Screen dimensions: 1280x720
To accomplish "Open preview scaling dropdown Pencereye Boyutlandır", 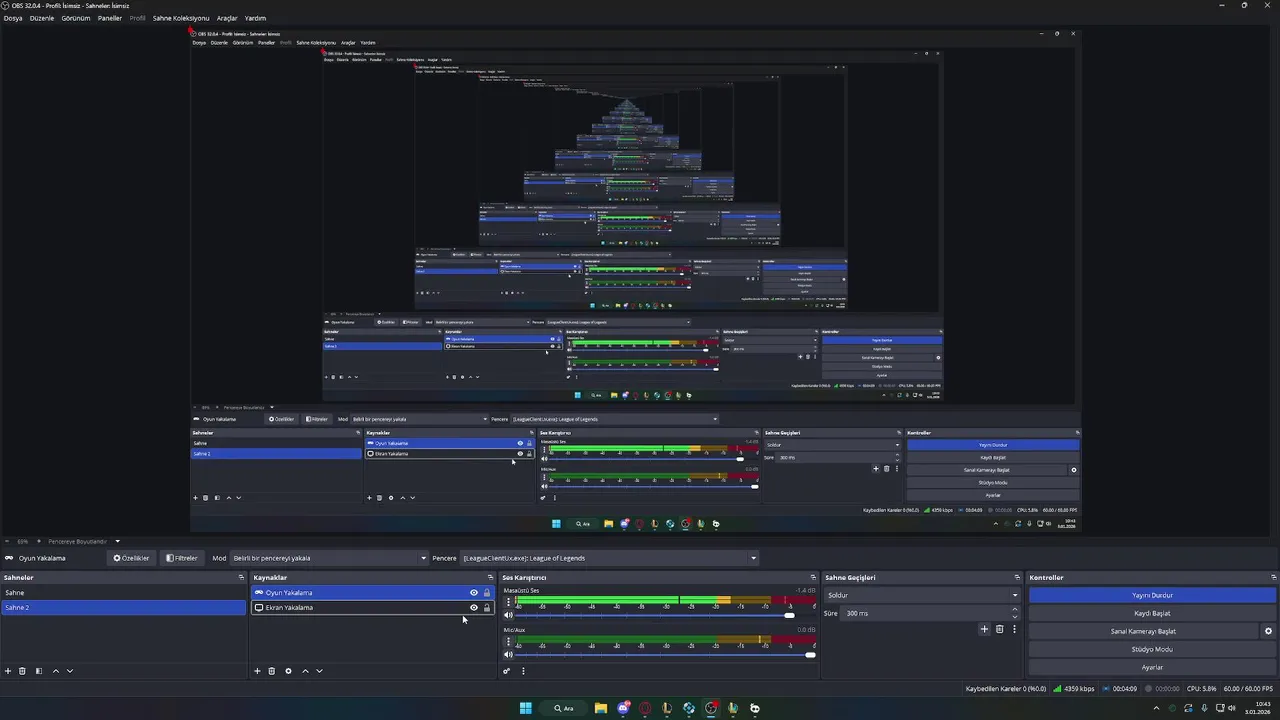I will [84, 541].
